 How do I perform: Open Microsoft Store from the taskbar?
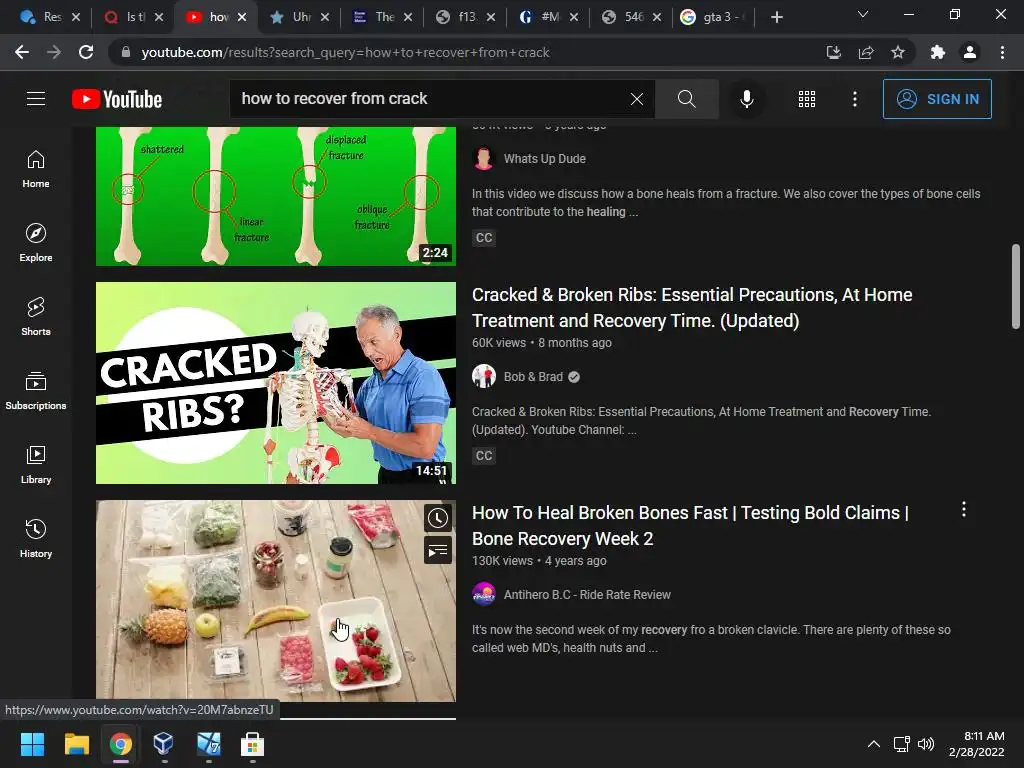(x=252, y=744)
